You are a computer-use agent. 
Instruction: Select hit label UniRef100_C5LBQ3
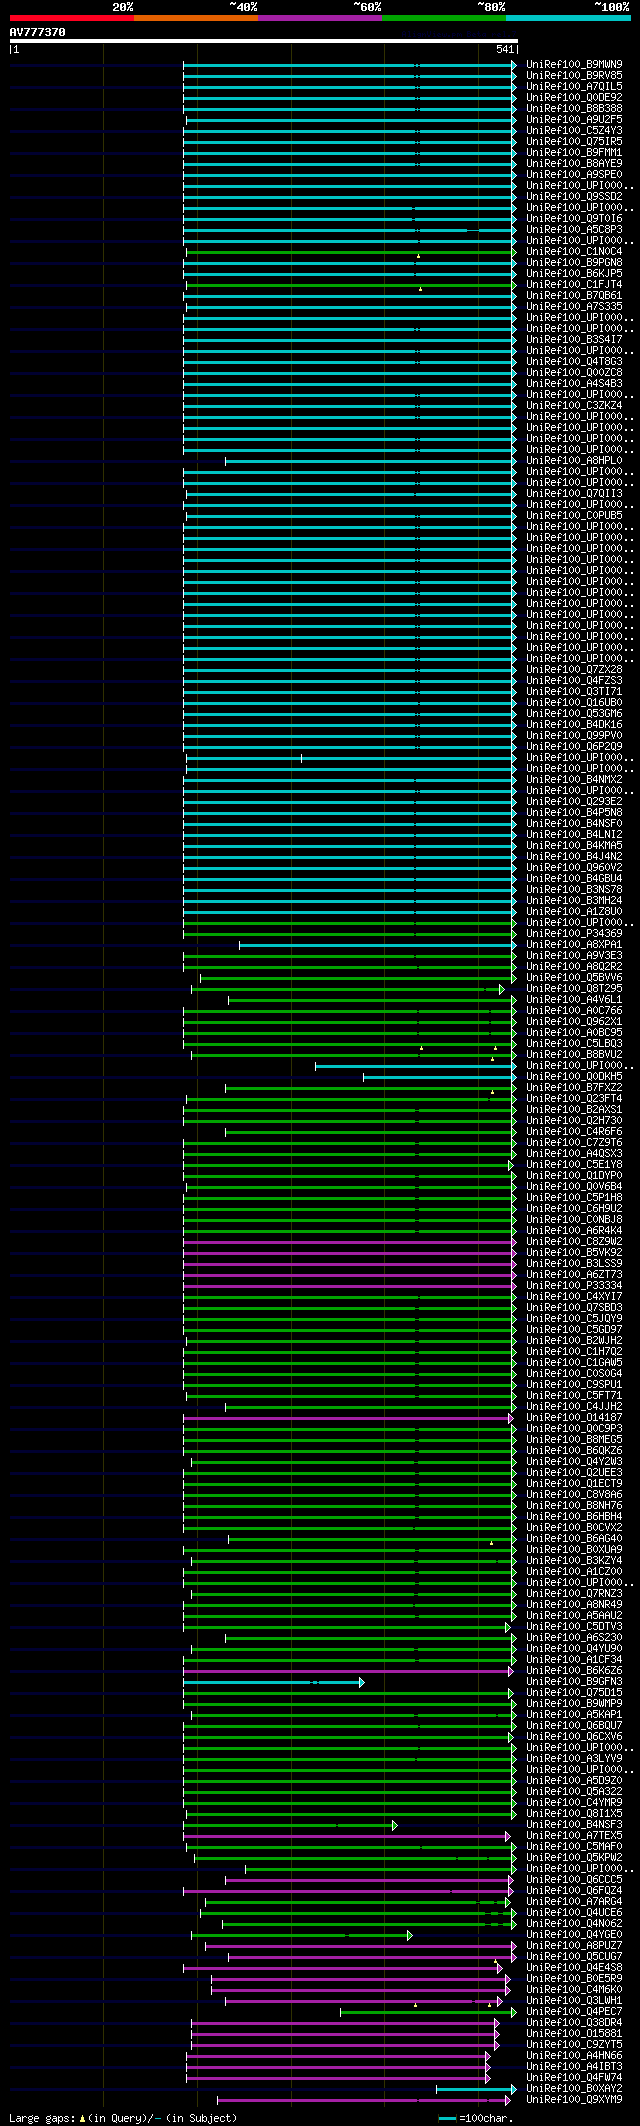(x=574, y=1044)
